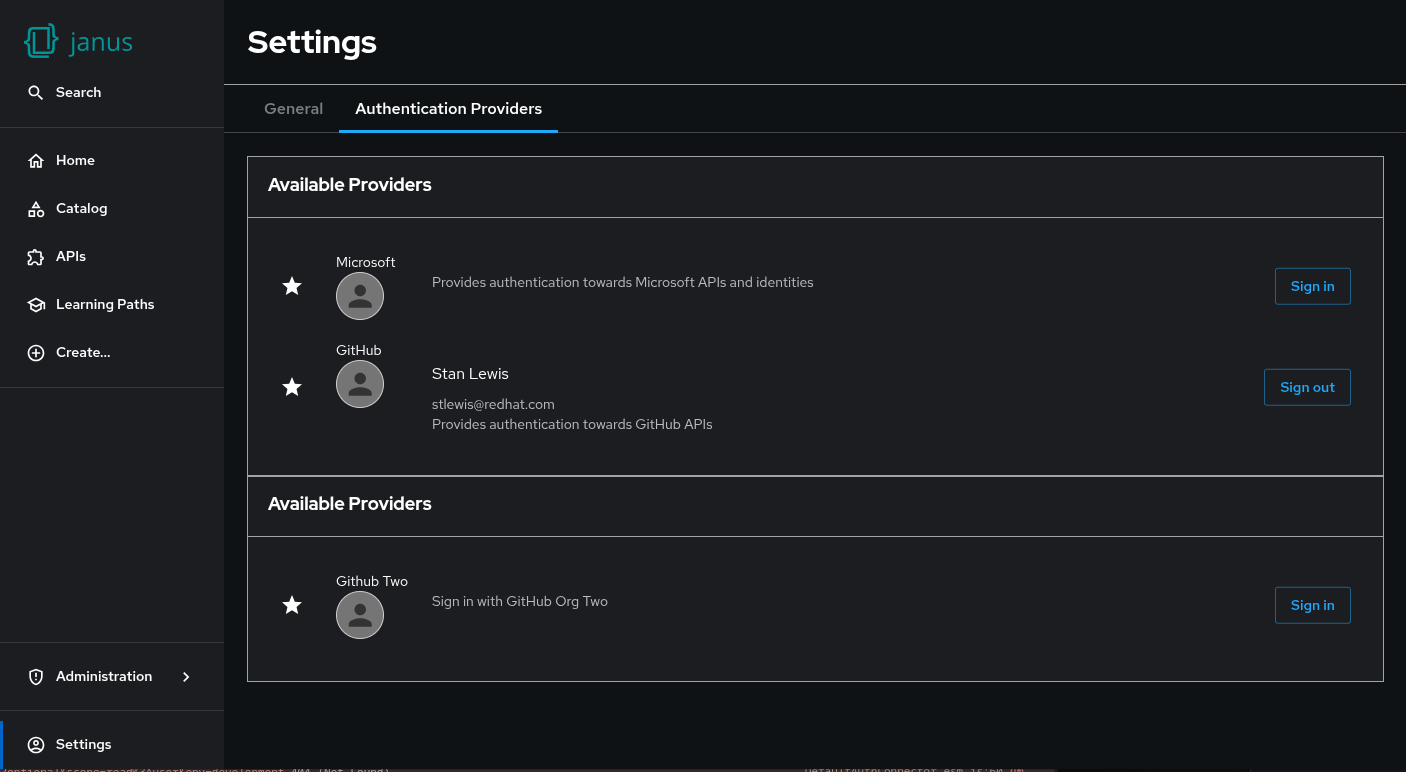Select the Authentication Providers tab
The image size is (1406, 772).
(448, 108)
